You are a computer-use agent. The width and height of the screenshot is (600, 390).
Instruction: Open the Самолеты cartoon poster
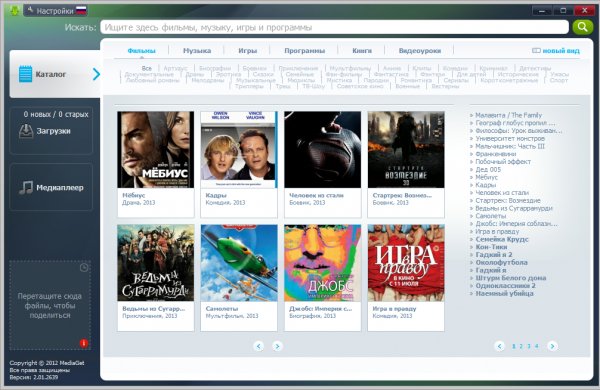(x=239, y=263)
